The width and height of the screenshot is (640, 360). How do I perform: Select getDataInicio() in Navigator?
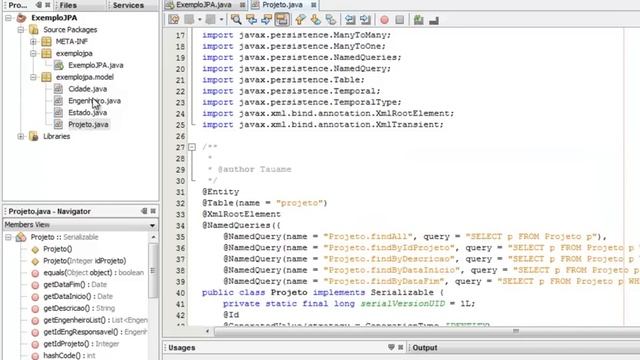pos(78,296)
